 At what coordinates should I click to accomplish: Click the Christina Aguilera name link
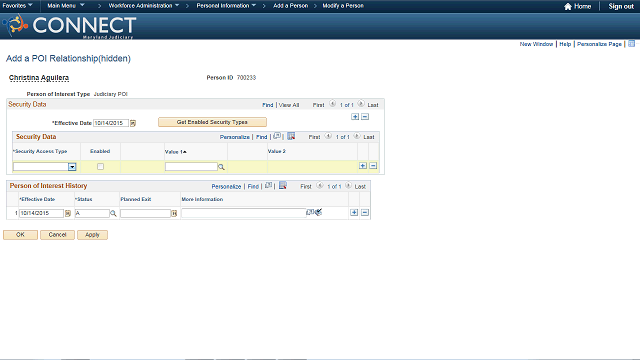click(x=39, y=78)
